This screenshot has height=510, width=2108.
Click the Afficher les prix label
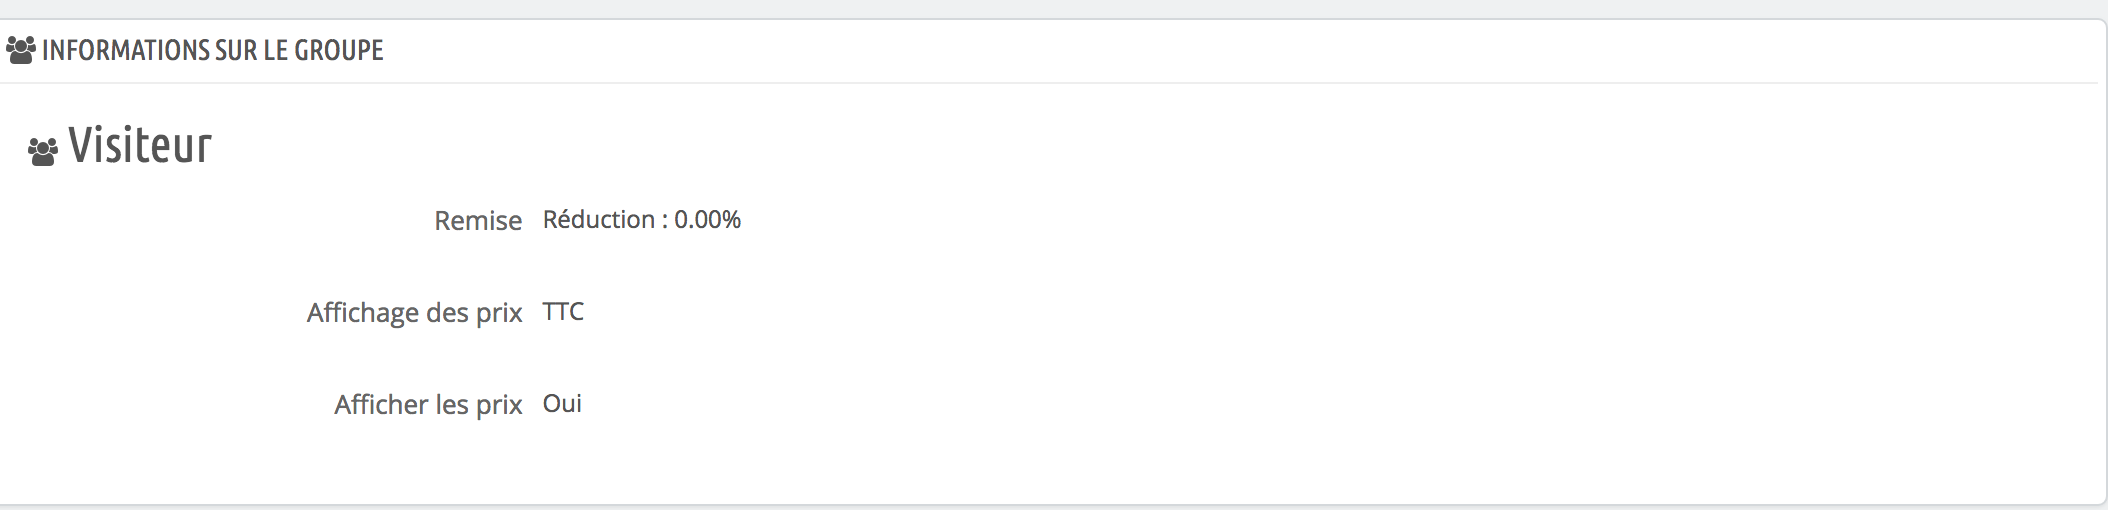coord(428,405)
